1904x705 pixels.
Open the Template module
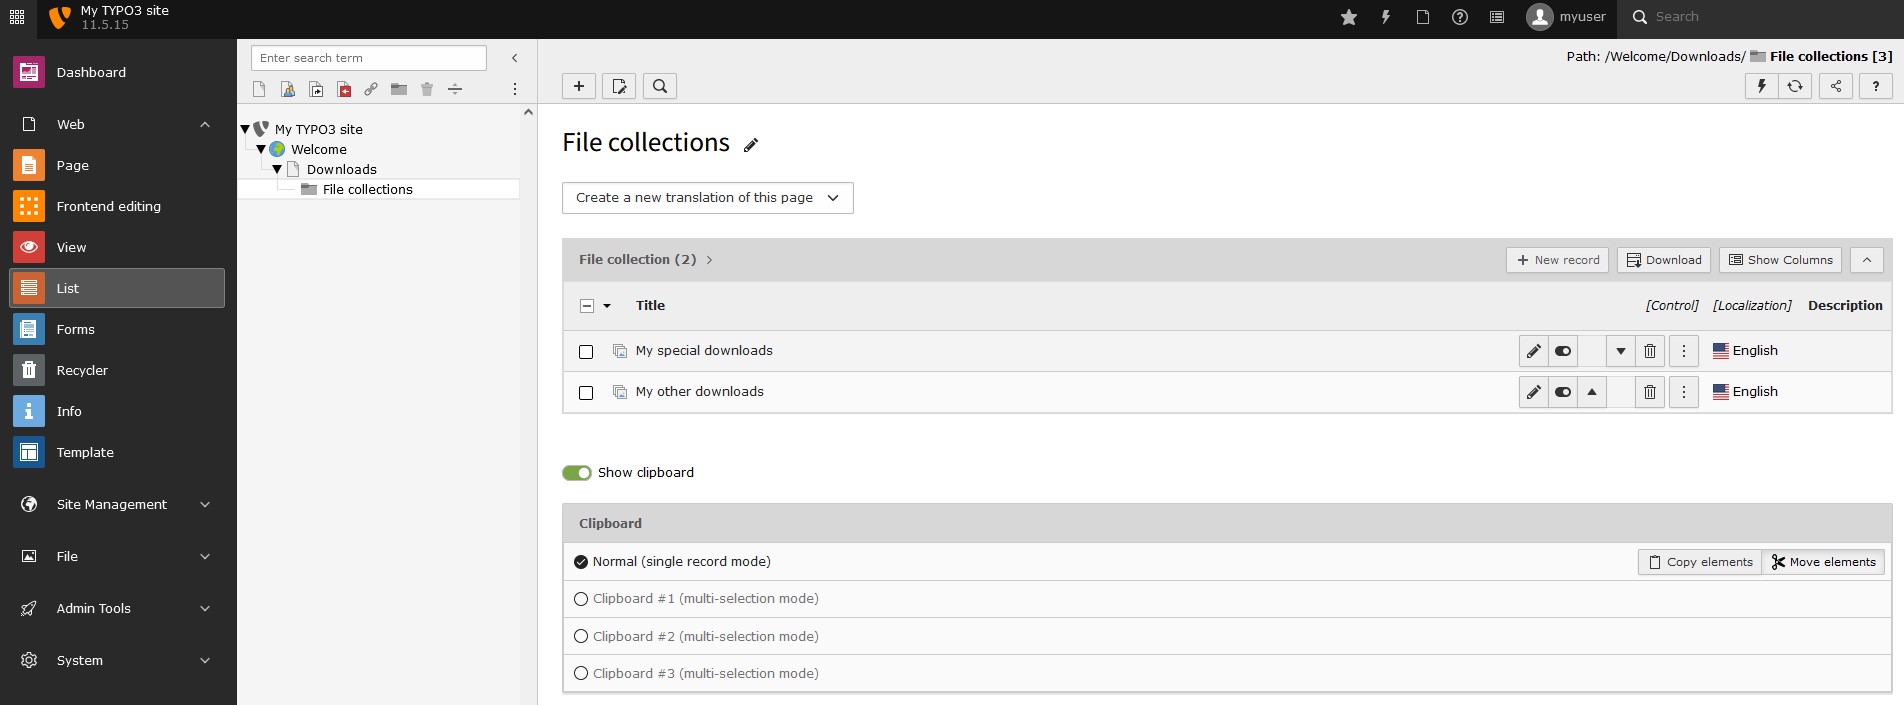pyautogui.click(x=85, y=452)
